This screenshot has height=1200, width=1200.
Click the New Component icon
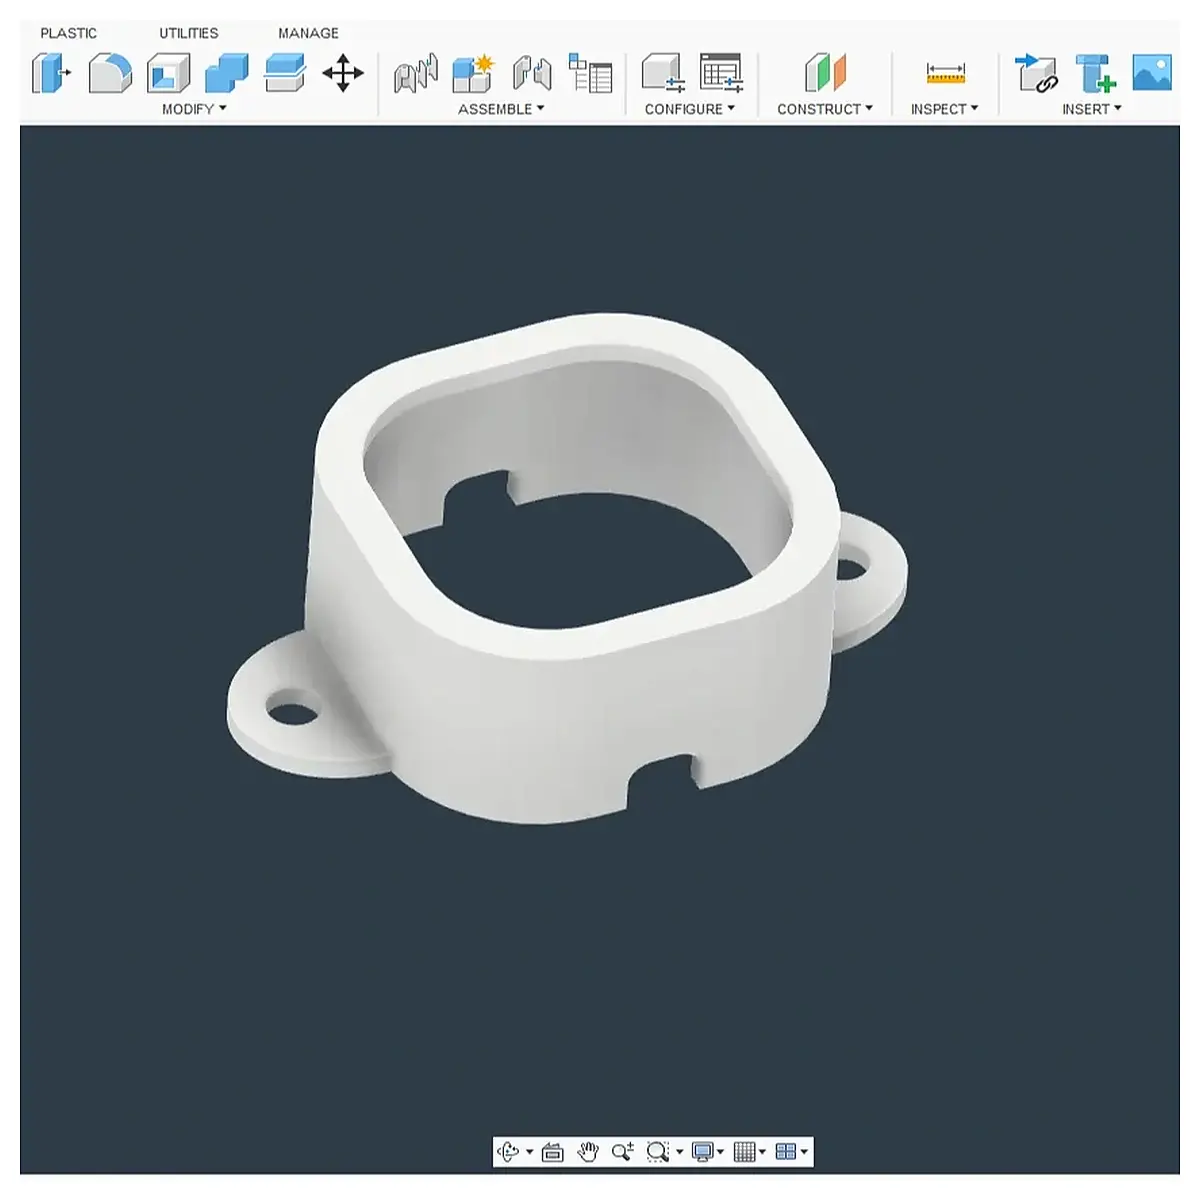[473, 74]
